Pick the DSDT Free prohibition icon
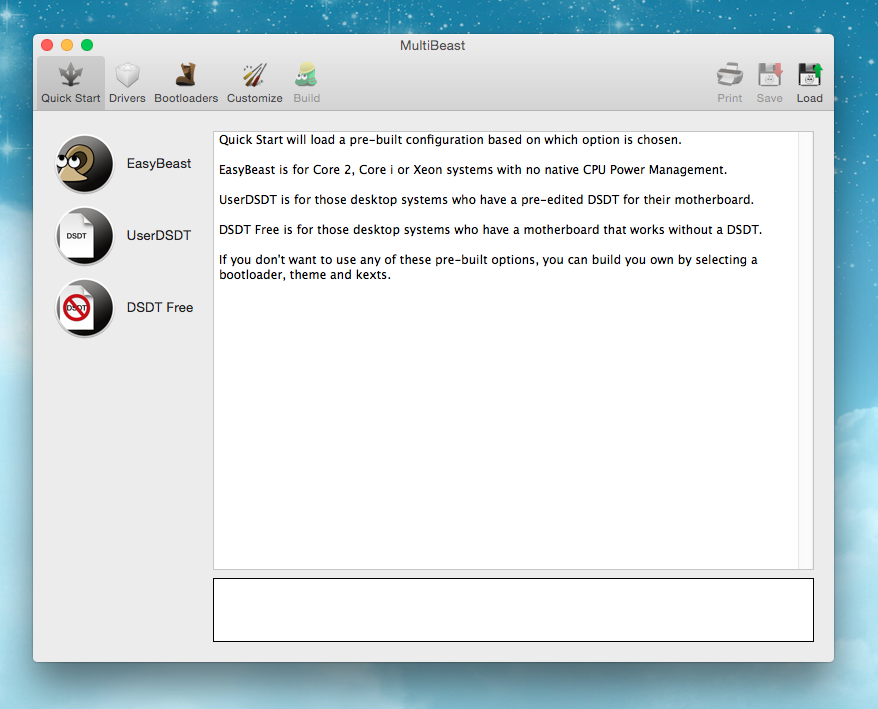 tap(84, 308)
